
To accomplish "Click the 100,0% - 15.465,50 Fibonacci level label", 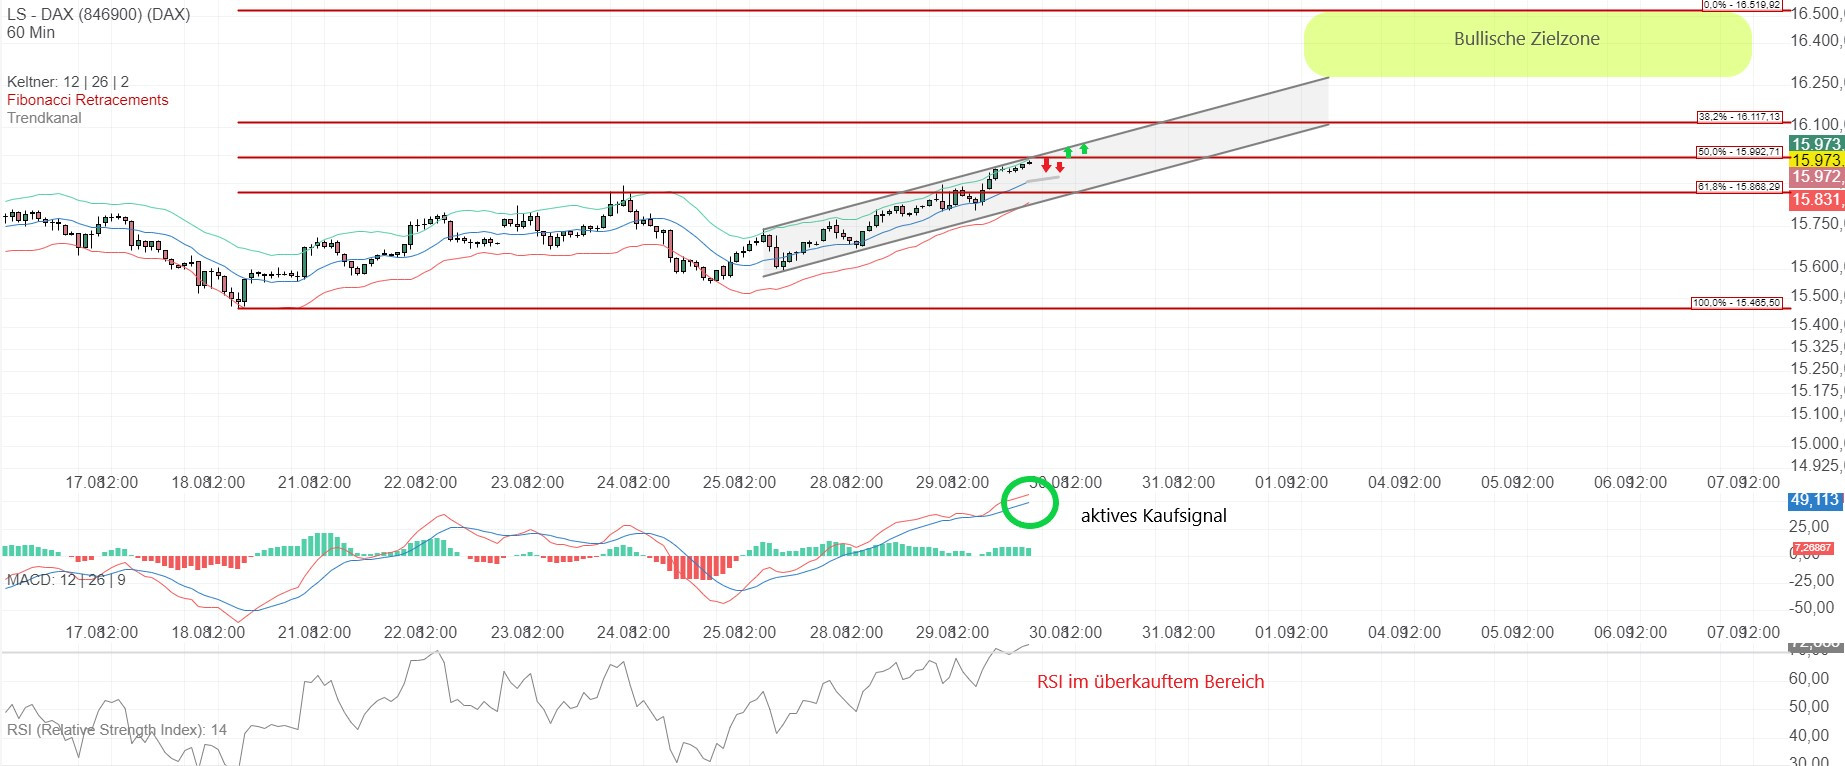I will pyautogui.click(x=1736, y=303).
